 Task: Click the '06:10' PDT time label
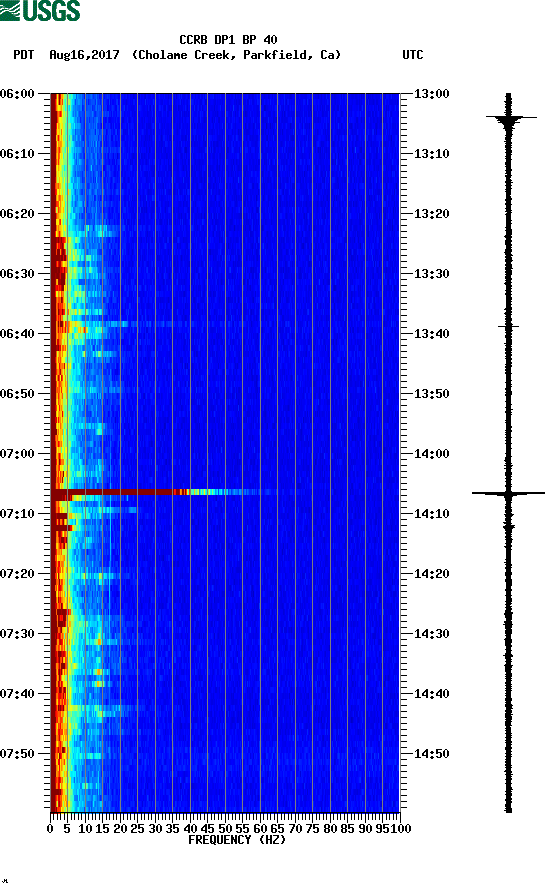point(17,154)
